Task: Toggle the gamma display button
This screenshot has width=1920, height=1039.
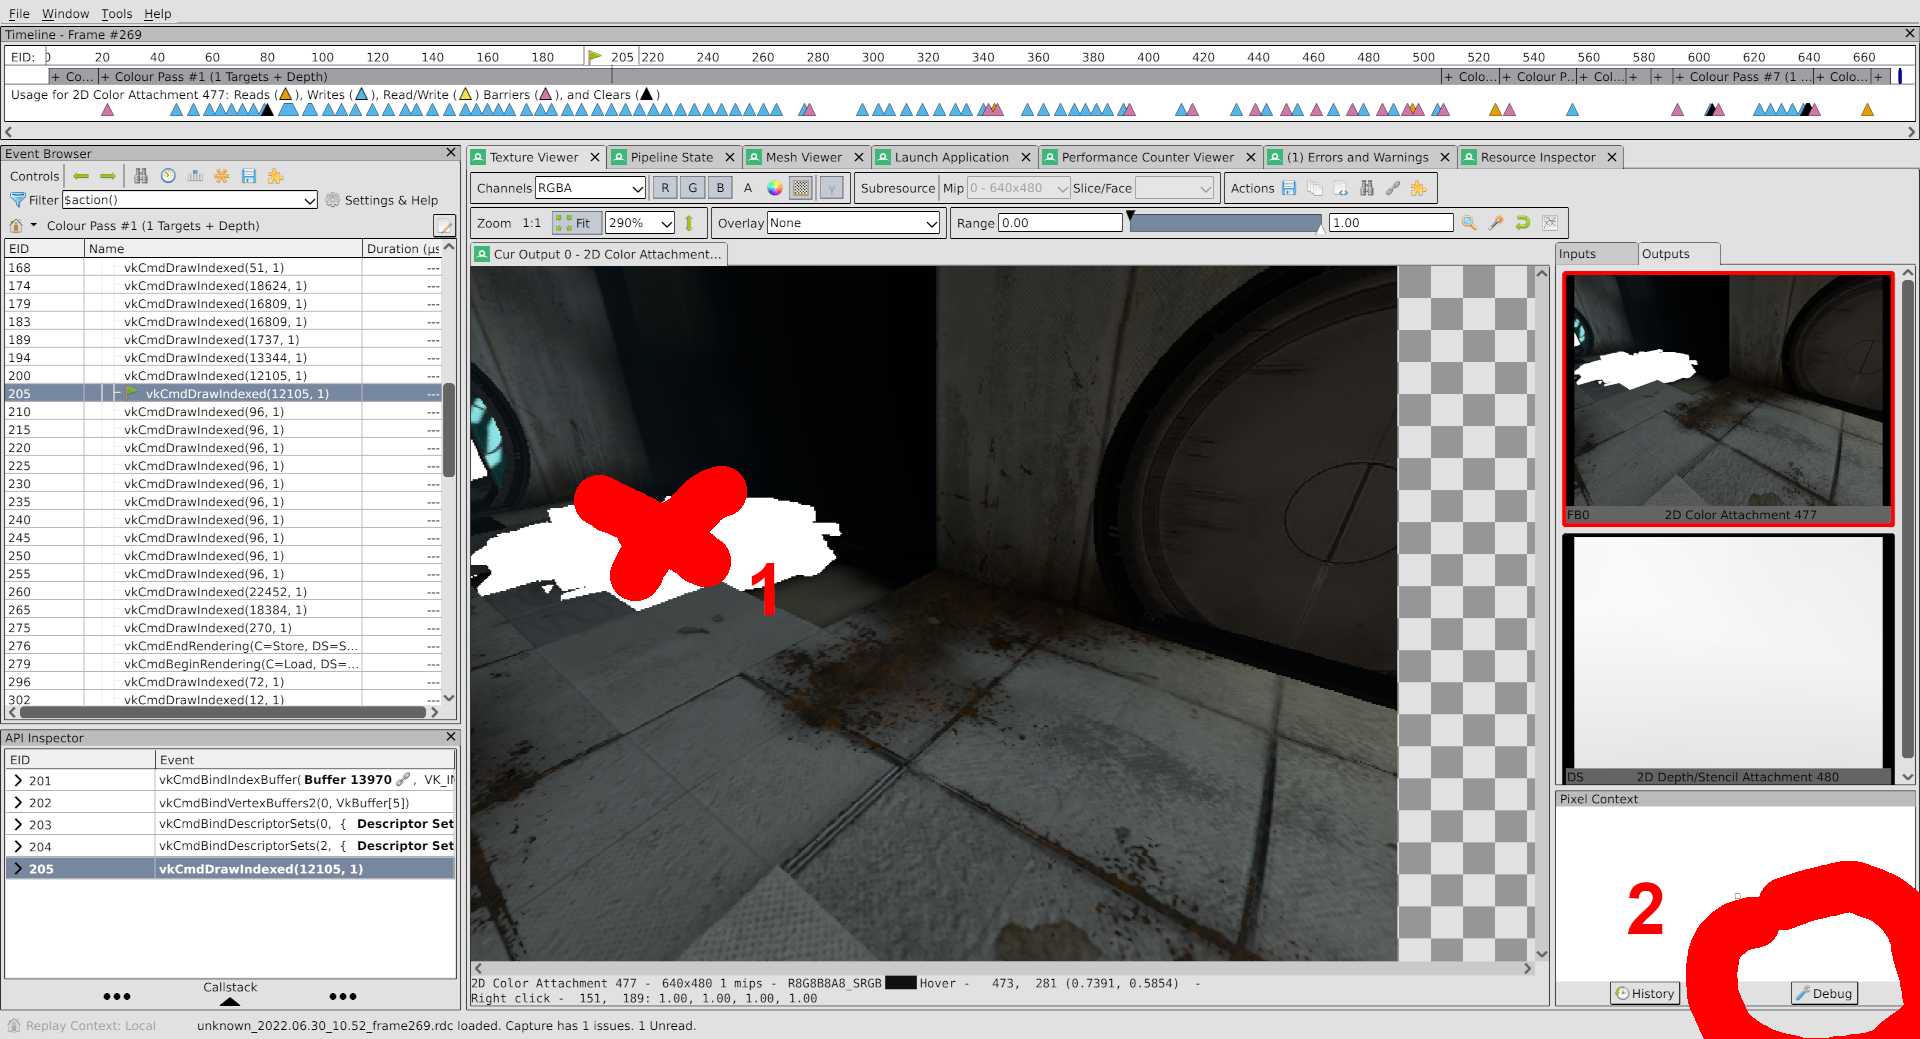Action: coord(831,188)
